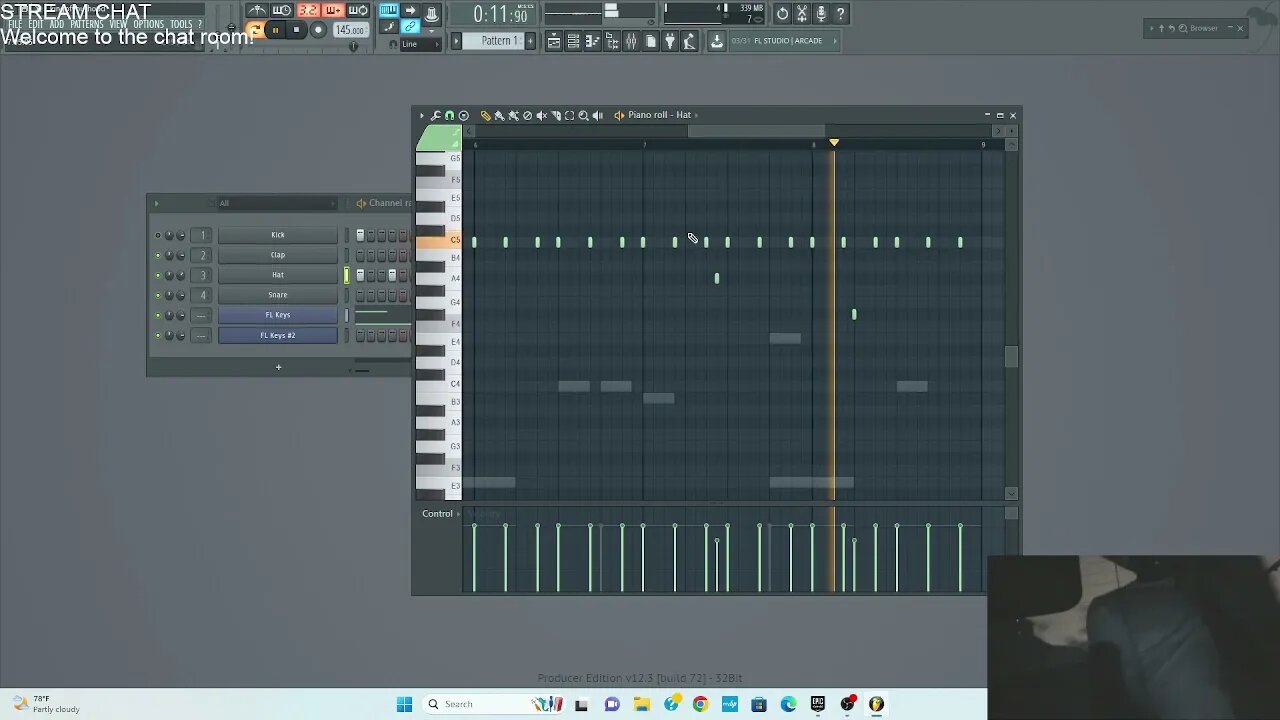1280x720 pixels.
Task: Open the piano roll wrench tools icon
Action: point(436,115)
